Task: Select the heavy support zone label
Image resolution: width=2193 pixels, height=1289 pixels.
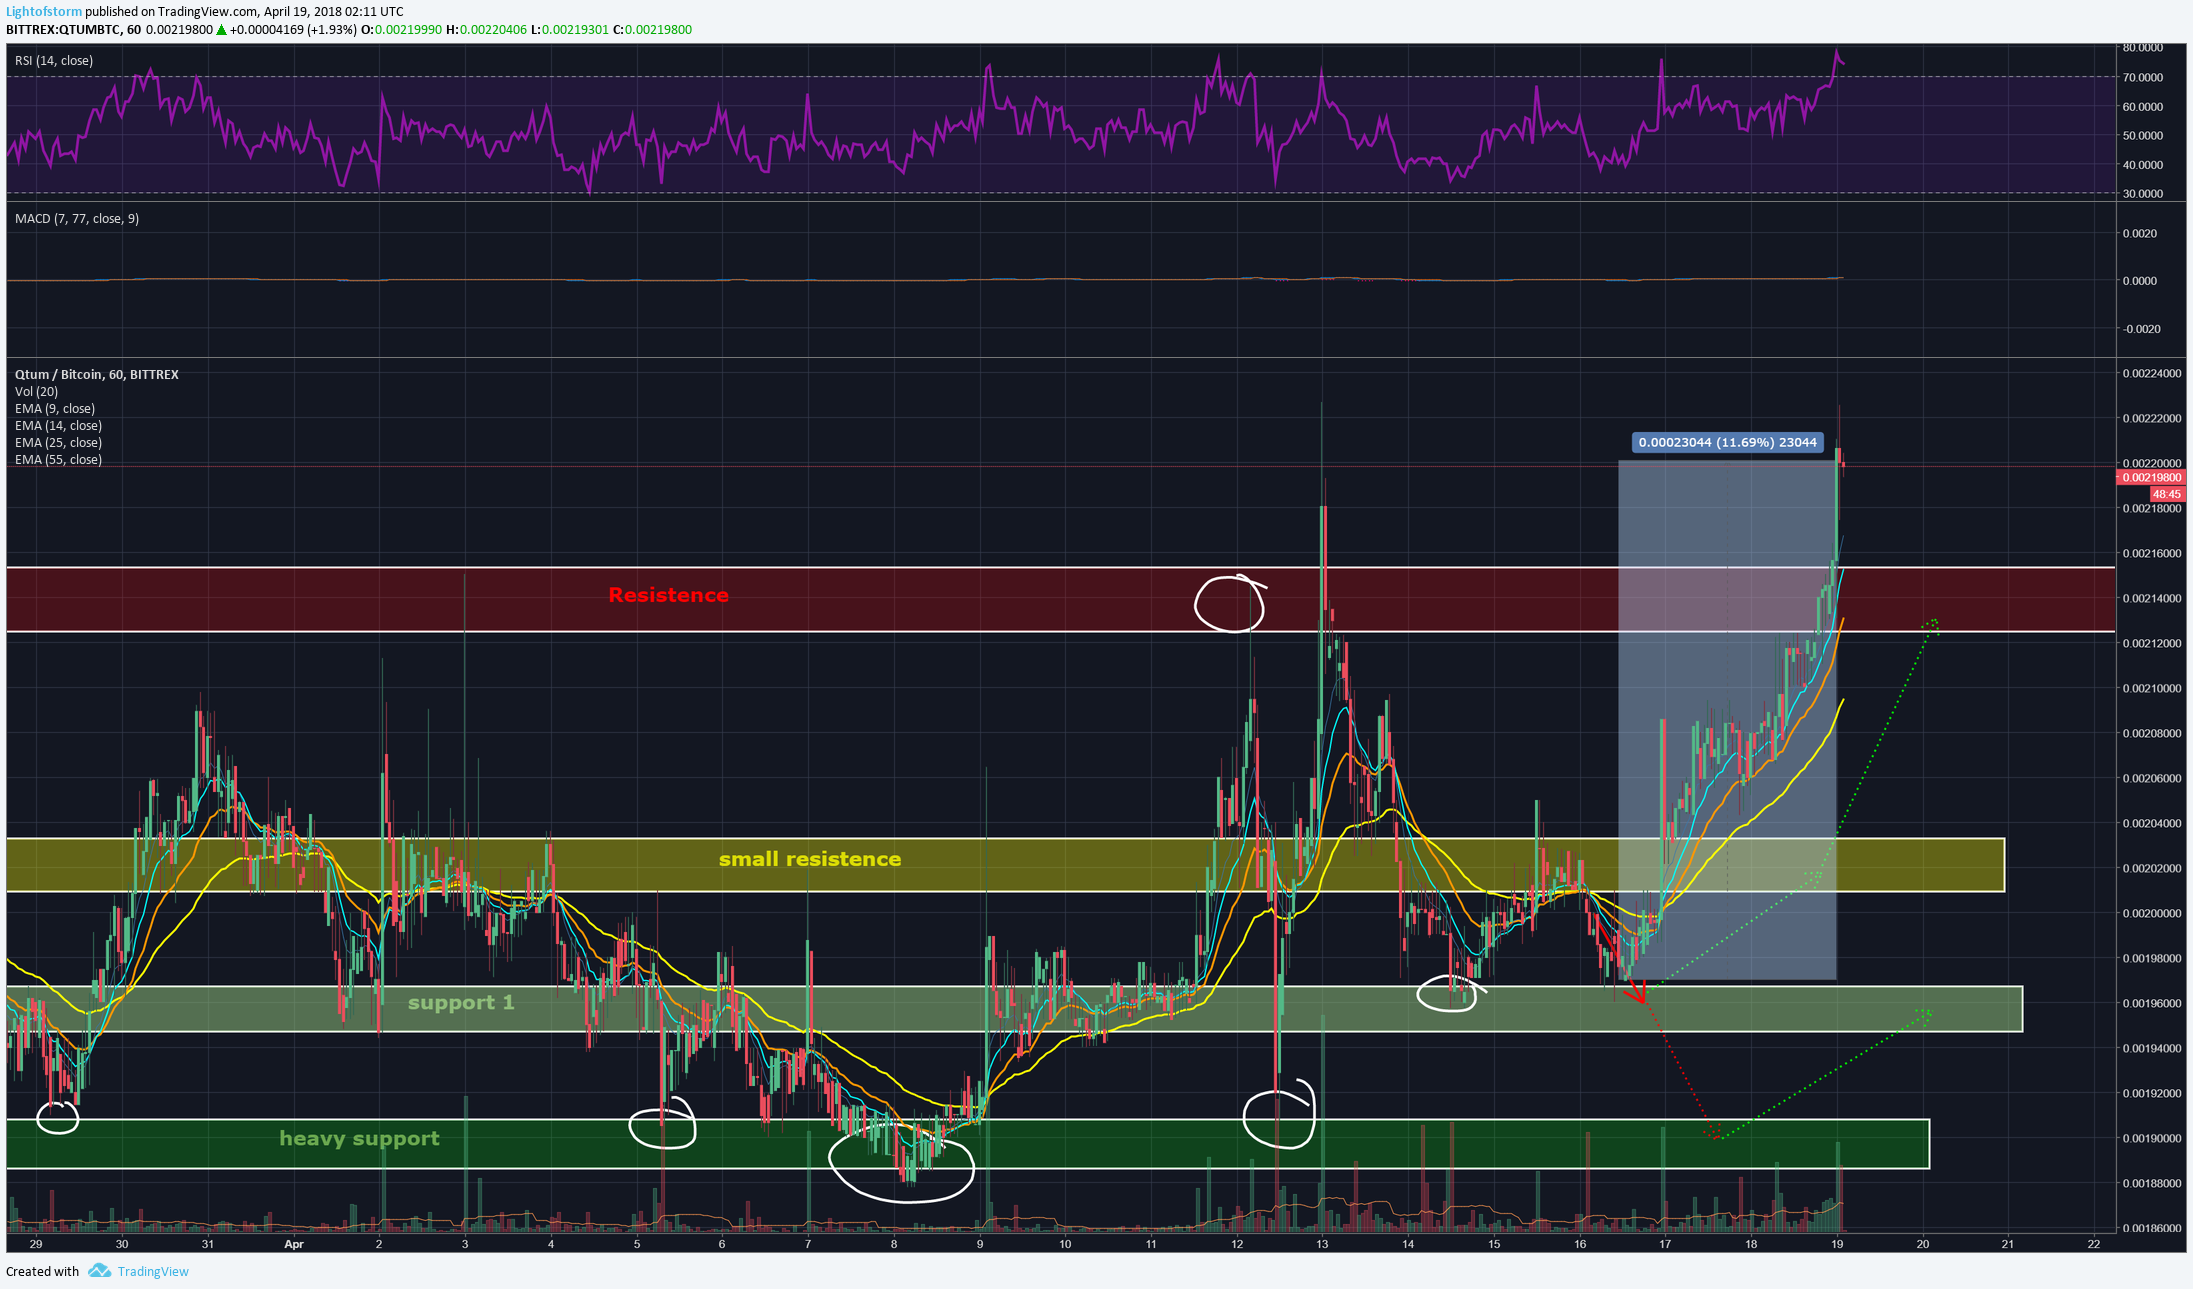Action: tap(359, 1139)
